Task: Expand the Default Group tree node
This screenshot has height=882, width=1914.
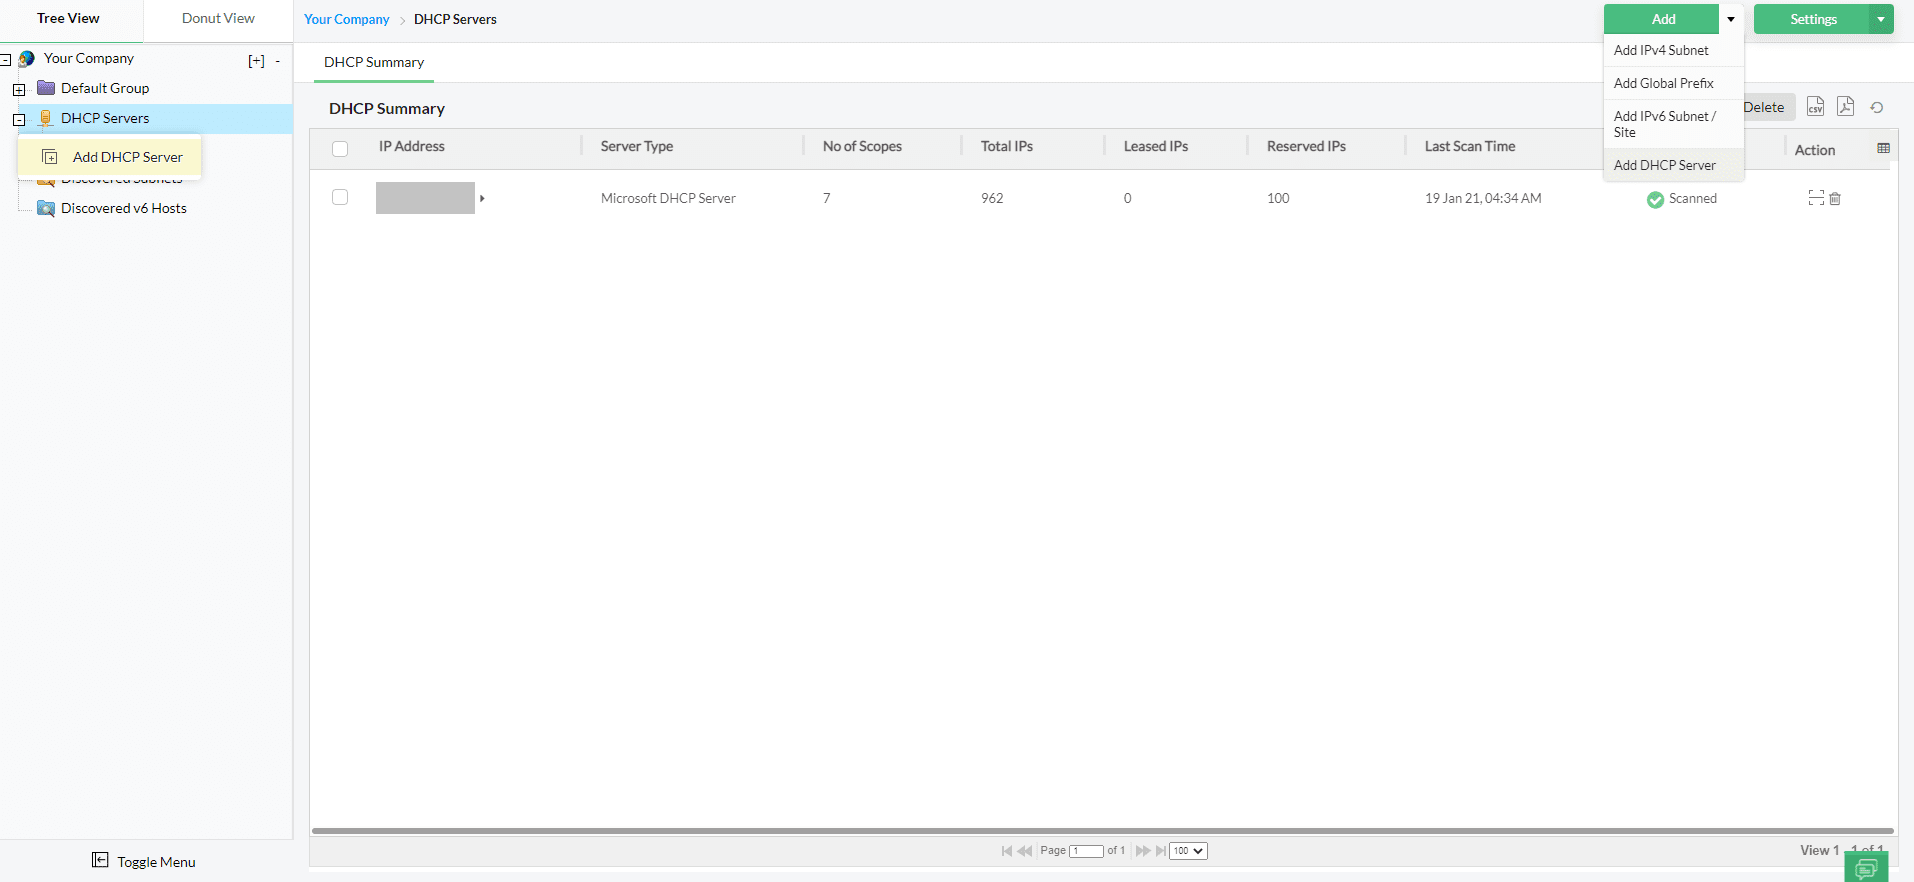Action: coord(19,90)
